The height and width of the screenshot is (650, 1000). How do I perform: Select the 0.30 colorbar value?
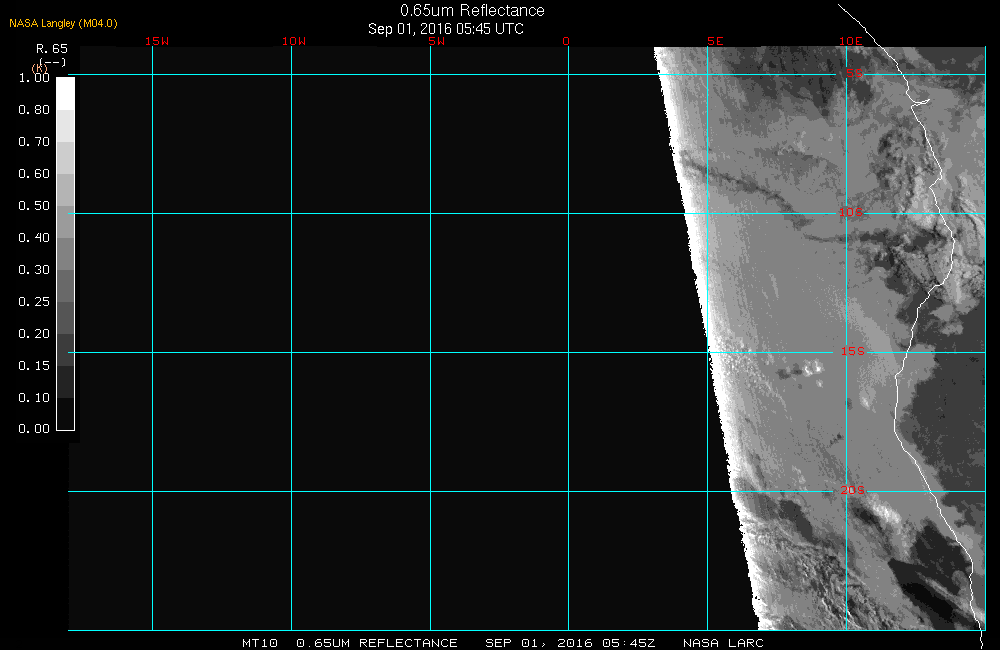34,269
